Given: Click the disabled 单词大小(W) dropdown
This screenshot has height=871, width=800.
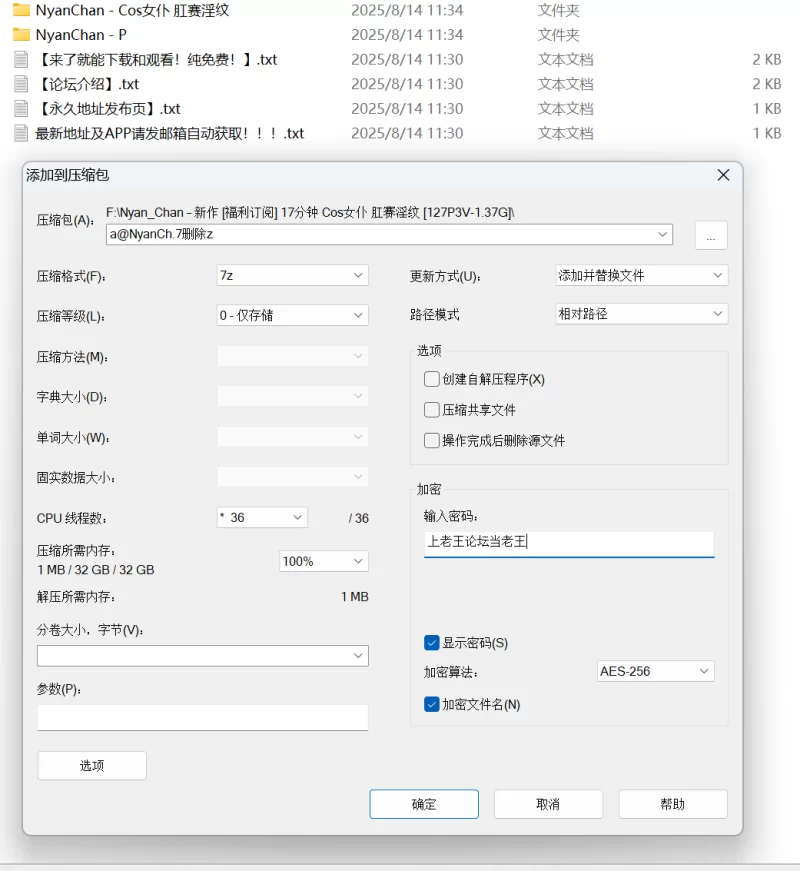Looking at the screenshot, I should (x=293, y=437).
